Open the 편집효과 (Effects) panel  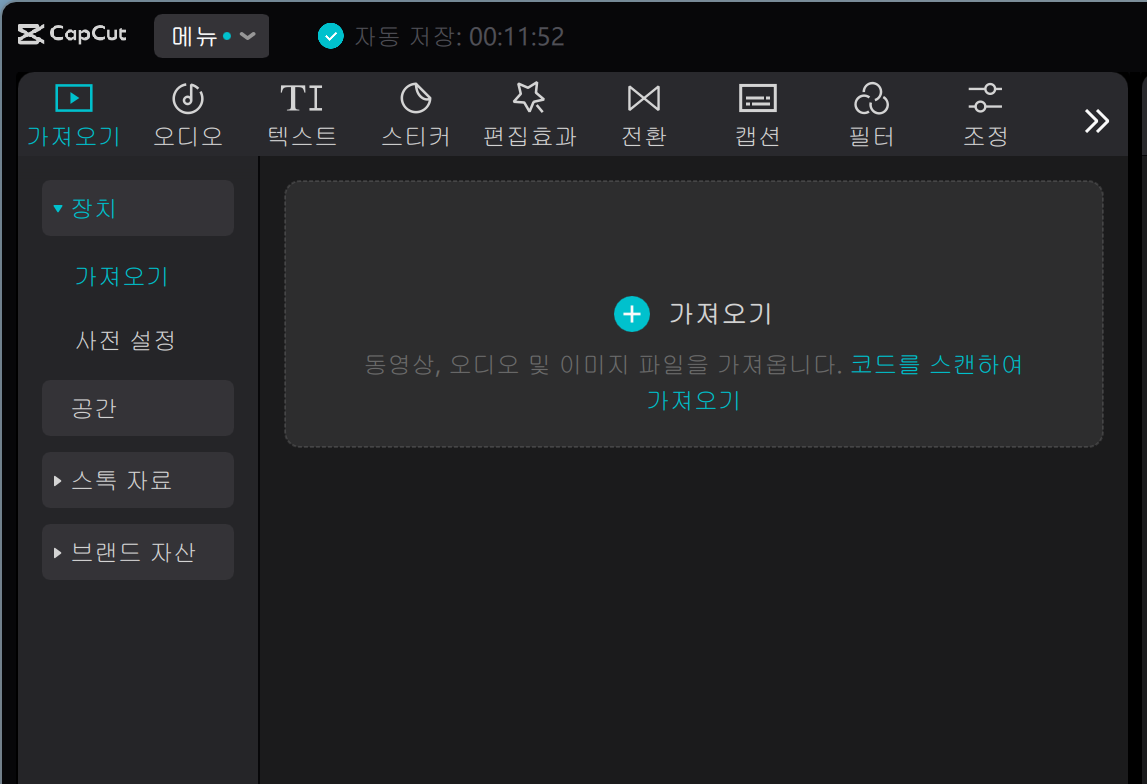coord(529,113)
